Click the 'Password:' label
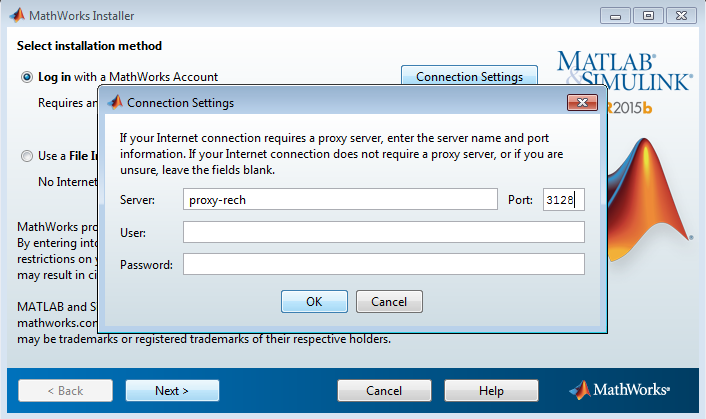Screen dimensions: 706x419 pyautogui.click(x=146, y=265)
